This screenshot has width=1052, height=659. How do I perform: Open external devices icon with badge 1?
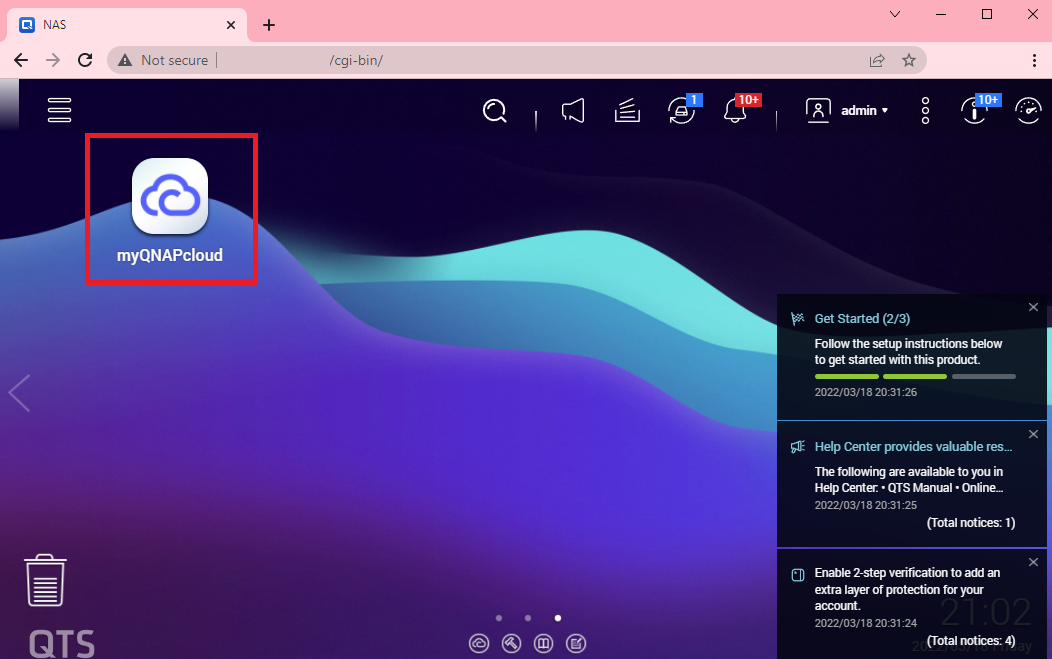682,111
